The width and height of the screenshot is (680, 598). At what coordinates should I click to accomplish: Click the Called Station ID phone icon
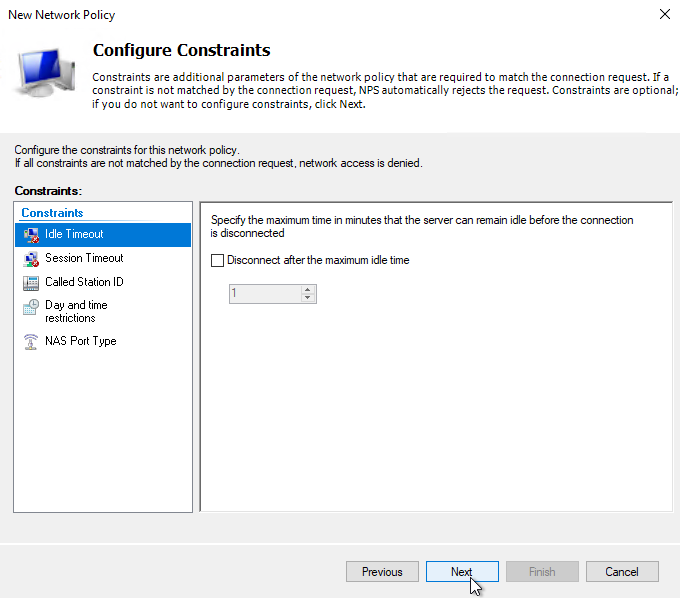(31, 283)
